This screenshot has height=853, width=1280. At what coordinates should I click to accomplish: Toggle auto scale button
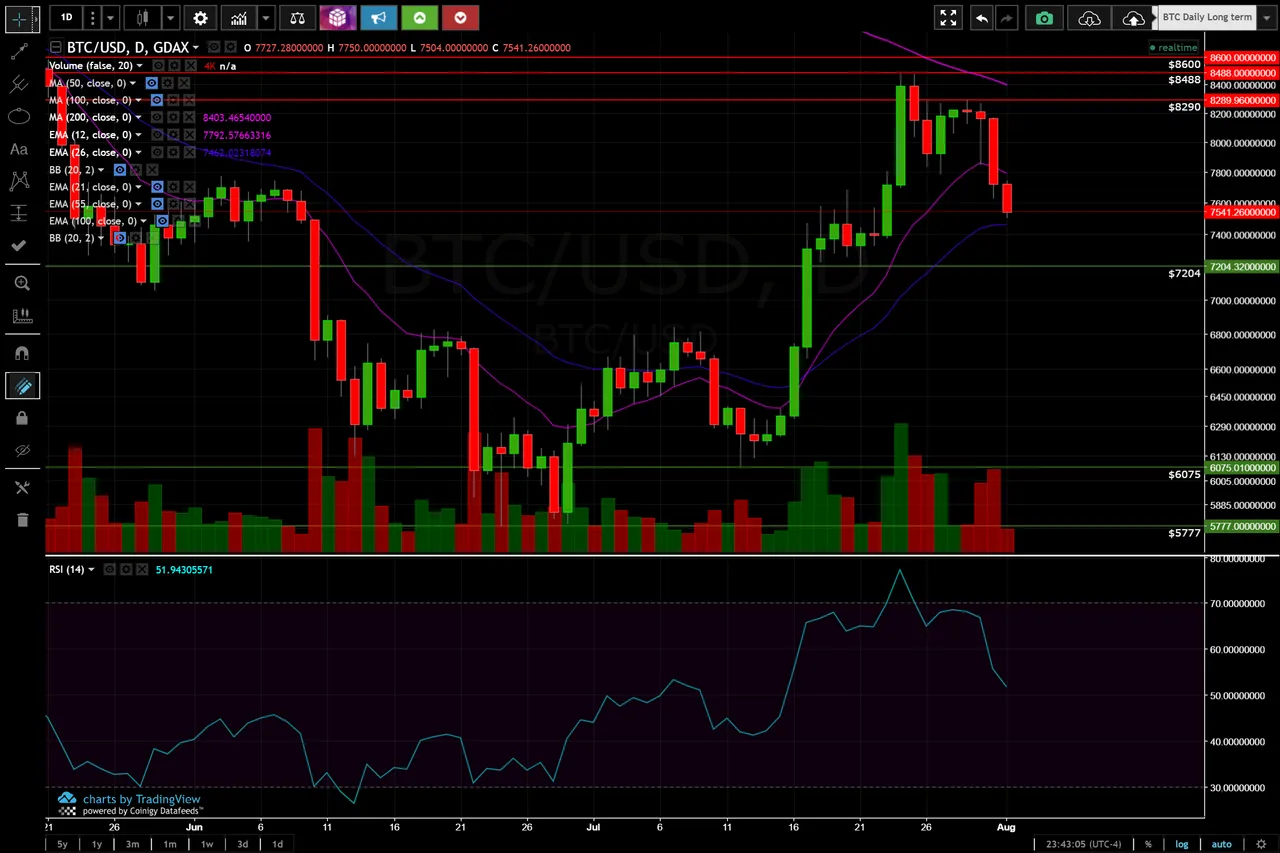click(1222, 844)
